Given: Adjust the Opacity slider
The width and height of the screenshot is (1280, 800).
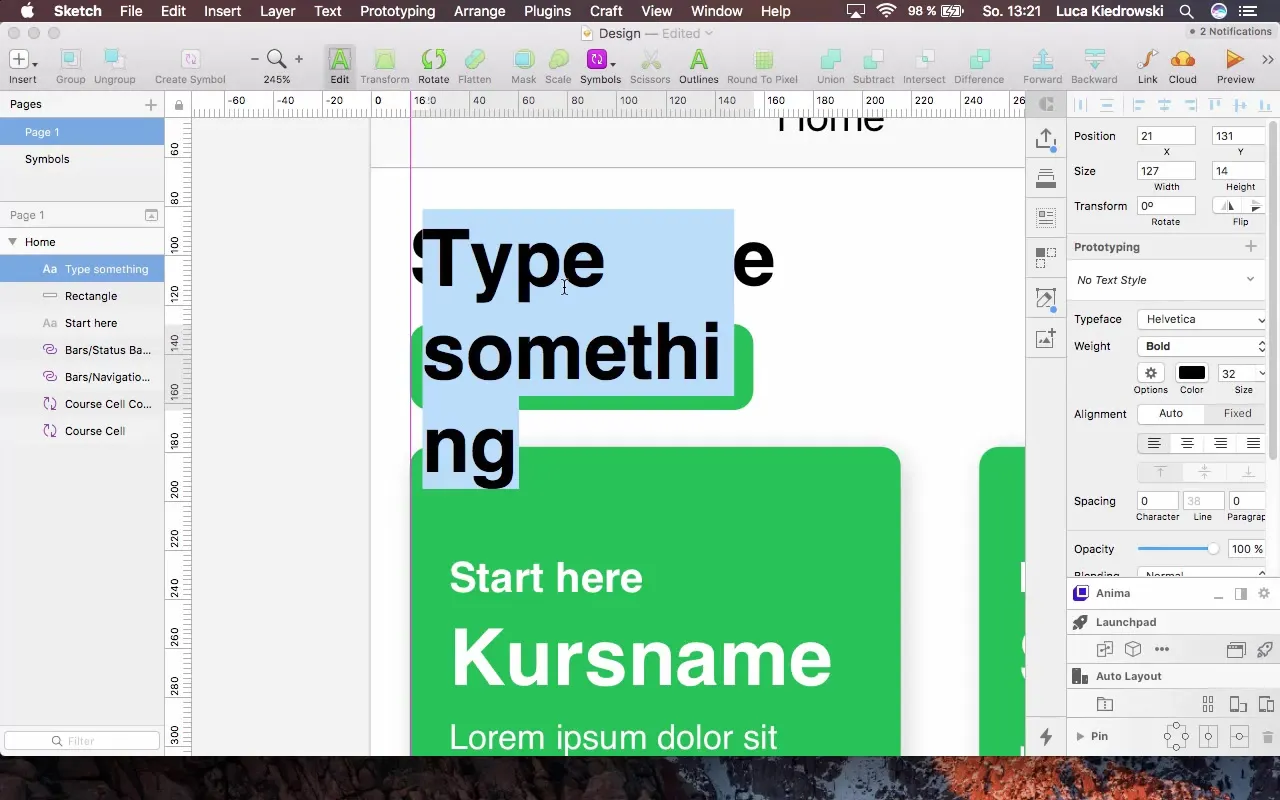Looking at the screenshot, I should [1177, 549].
